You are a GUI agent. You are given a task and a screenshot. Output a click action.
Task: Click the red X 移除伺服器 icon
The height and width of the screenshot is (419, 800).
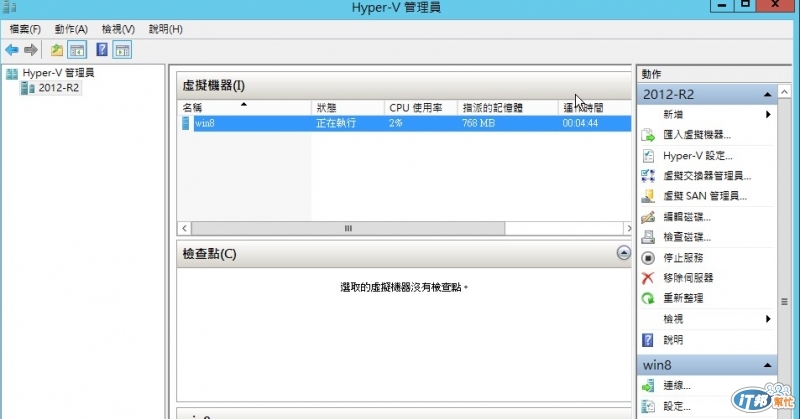pos(648,278)
